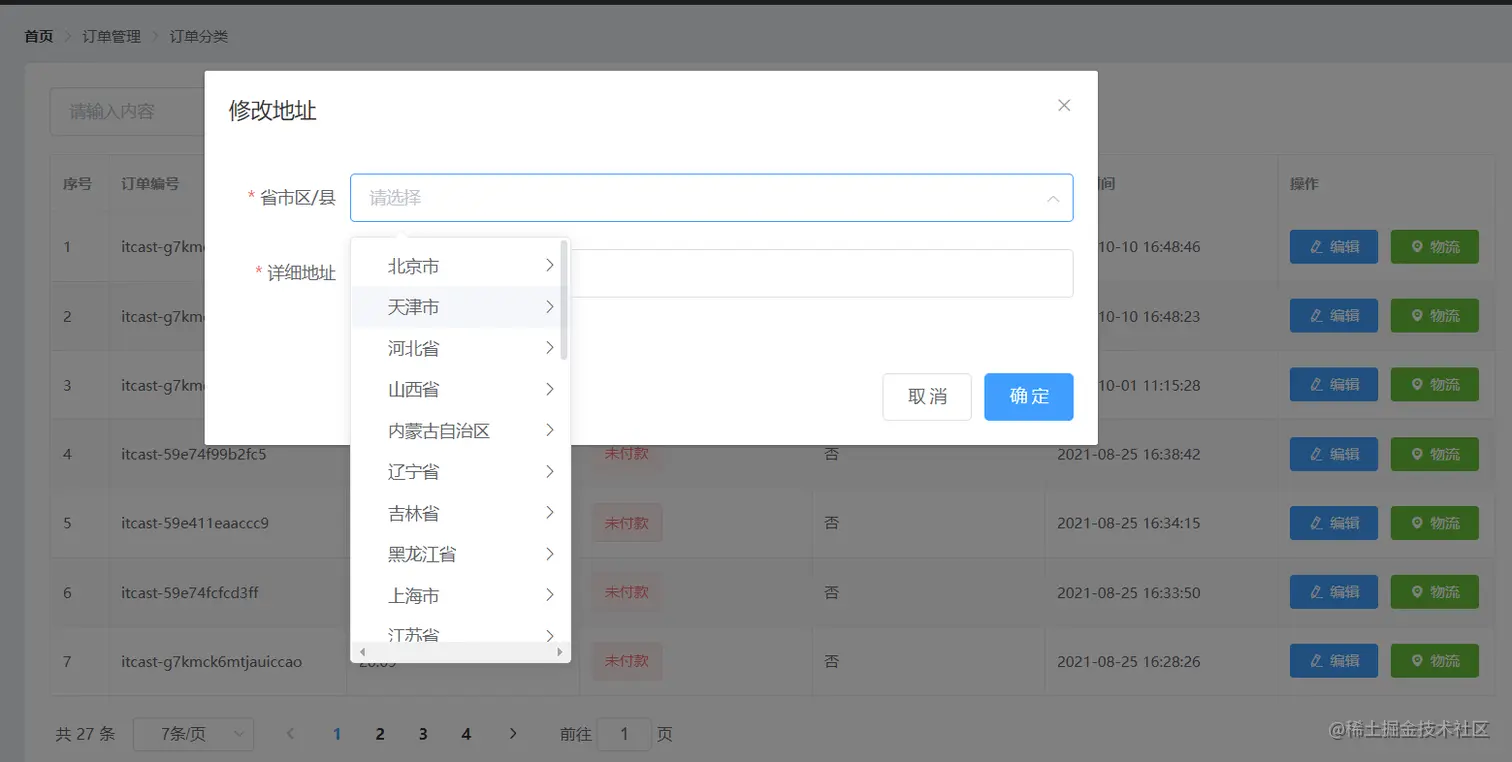The height and width of the screenshot is (762, 1512).
Task: Jump to page 2
Action: pyautogui.click(x=380, y=734)
